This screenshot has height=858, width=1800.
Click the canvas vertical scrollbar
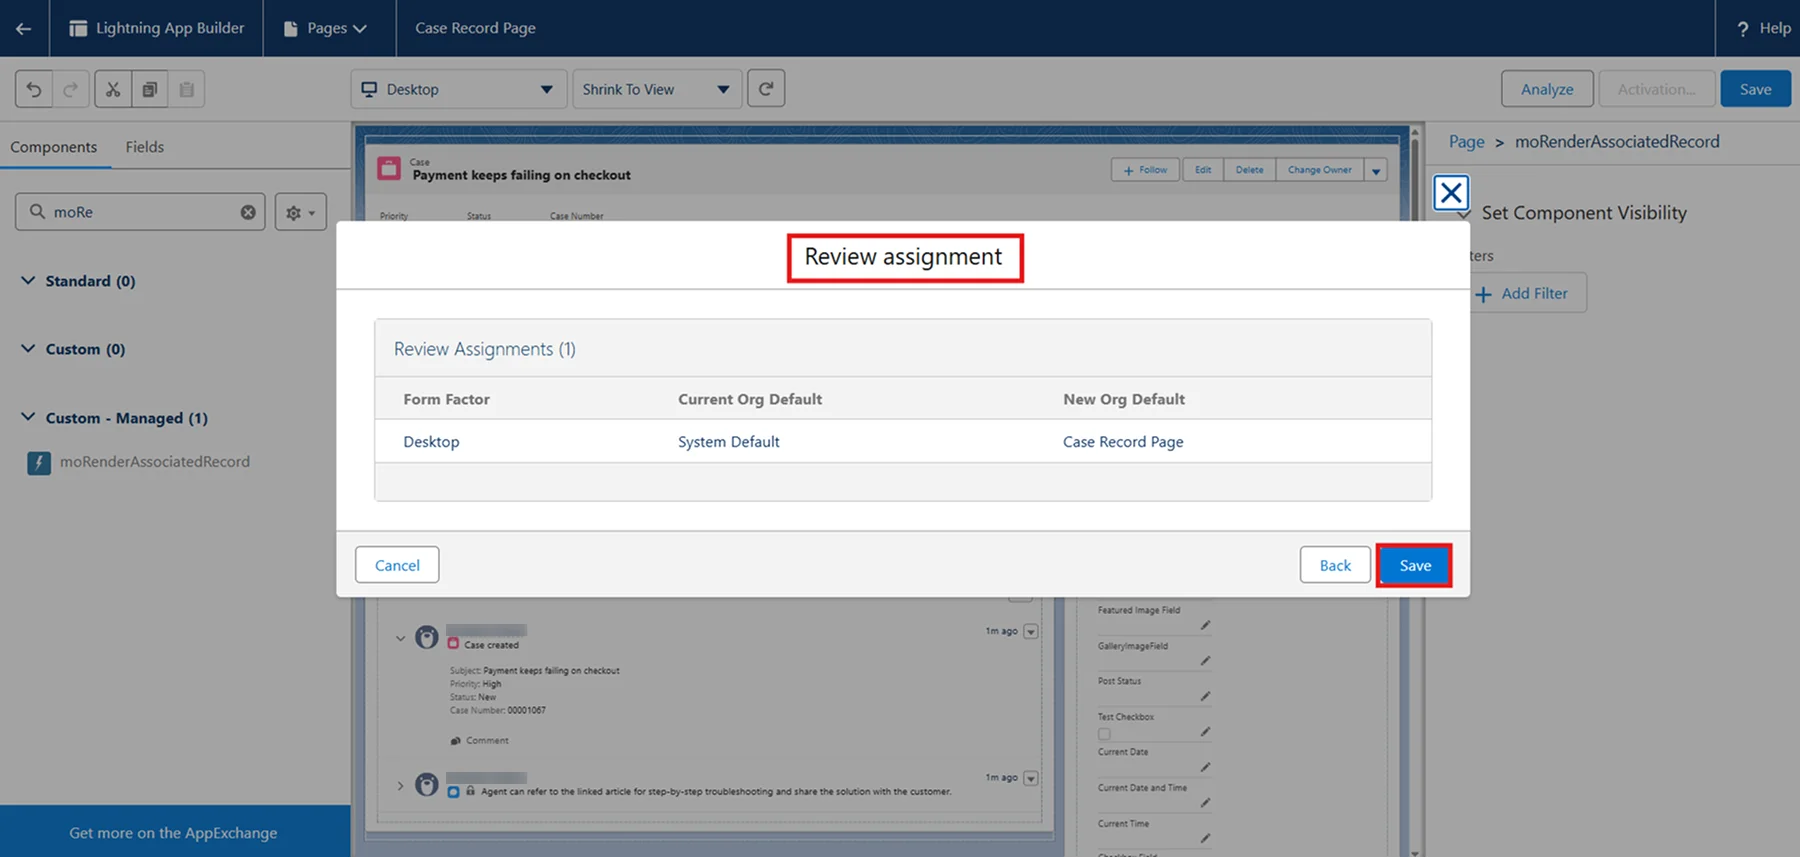(x=1415, y=490)
